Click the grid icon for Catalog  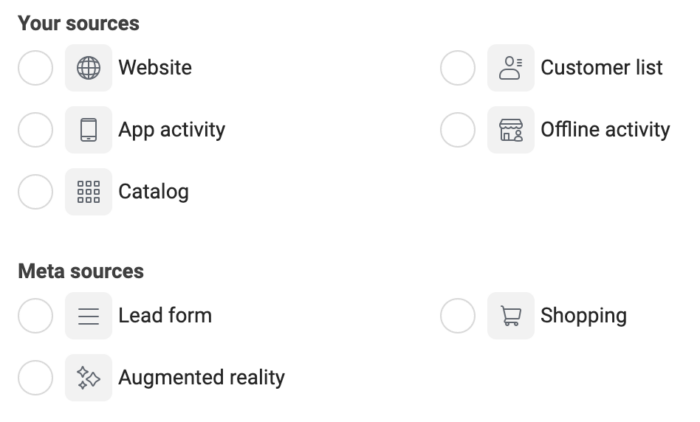coord(88,192)
